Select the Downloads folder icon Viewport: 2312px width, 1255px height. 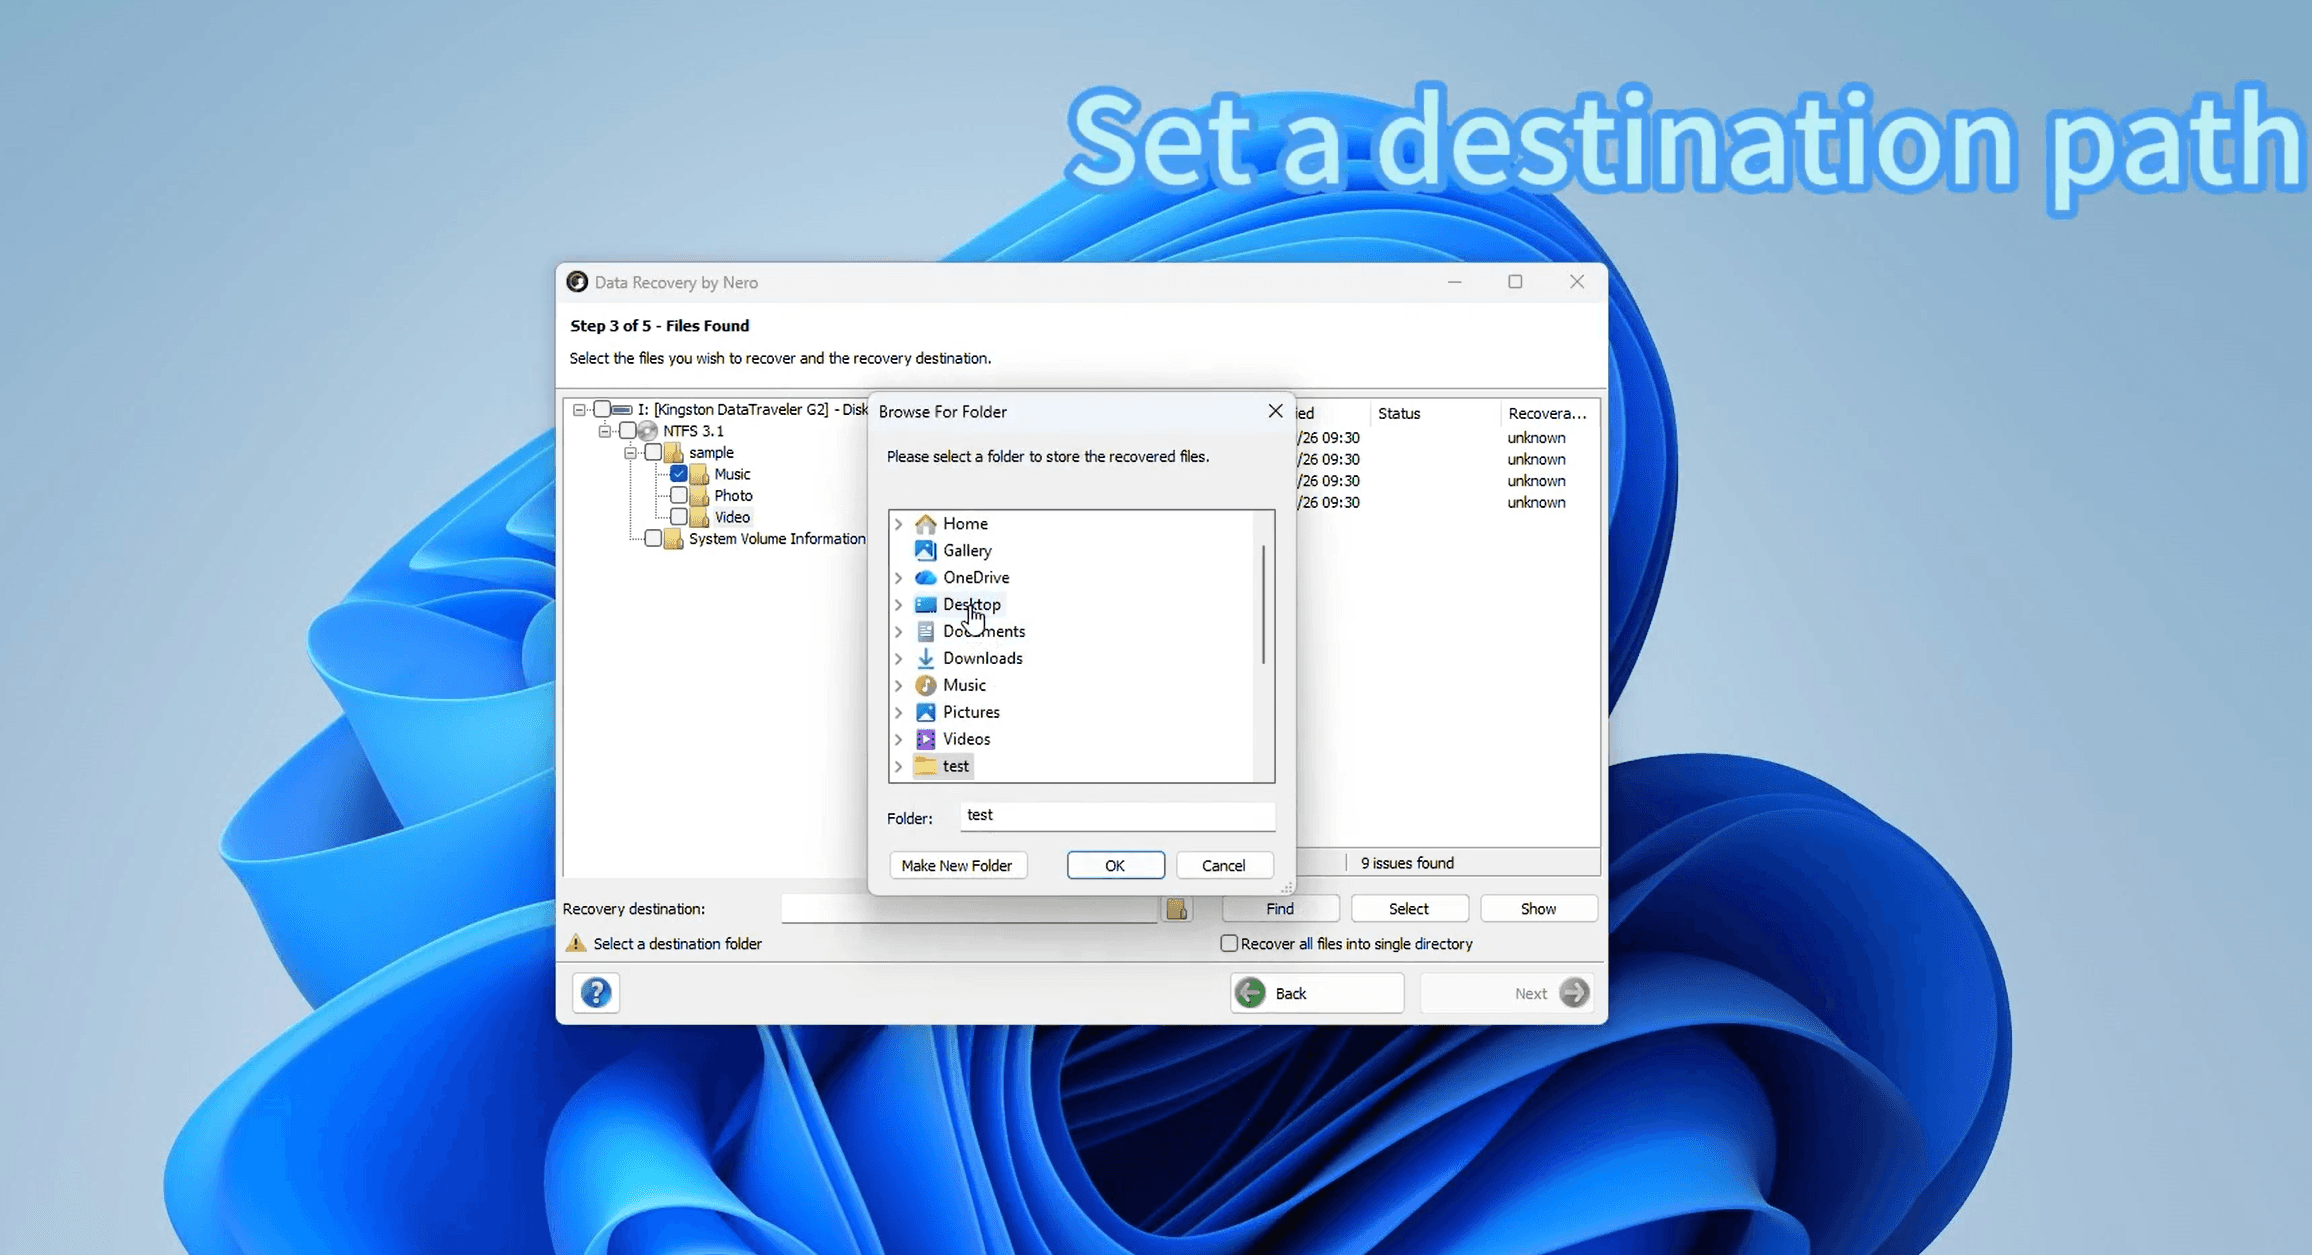click(x=926, y=658)
